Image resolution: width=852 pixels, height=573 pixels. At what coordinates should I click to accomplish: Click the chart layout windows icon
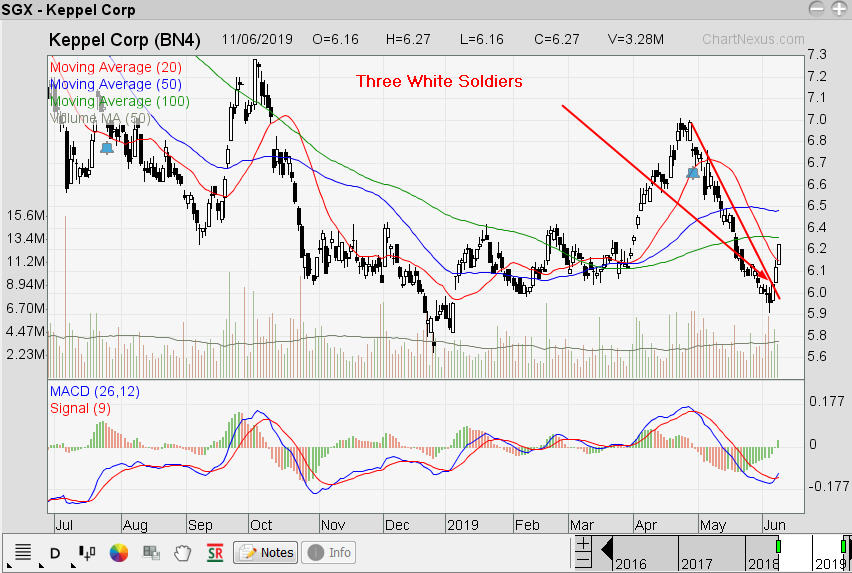pyautogui.click(x=151, y=552)
